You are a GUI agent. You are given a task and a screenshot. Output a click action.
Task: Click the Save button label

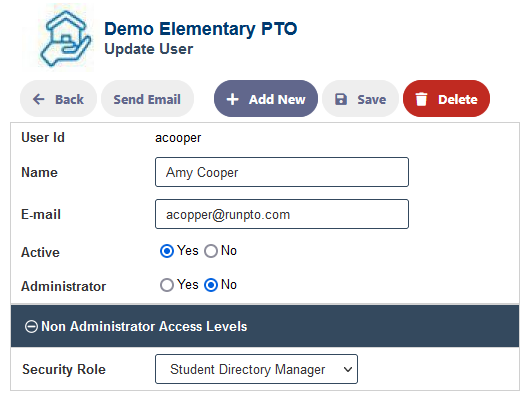pos(372,99)
